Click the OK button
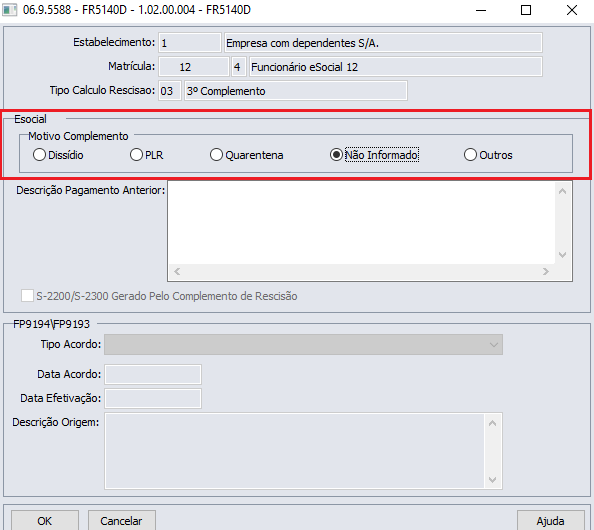This screenshot has width=594, height=530. tap(45, 521)
